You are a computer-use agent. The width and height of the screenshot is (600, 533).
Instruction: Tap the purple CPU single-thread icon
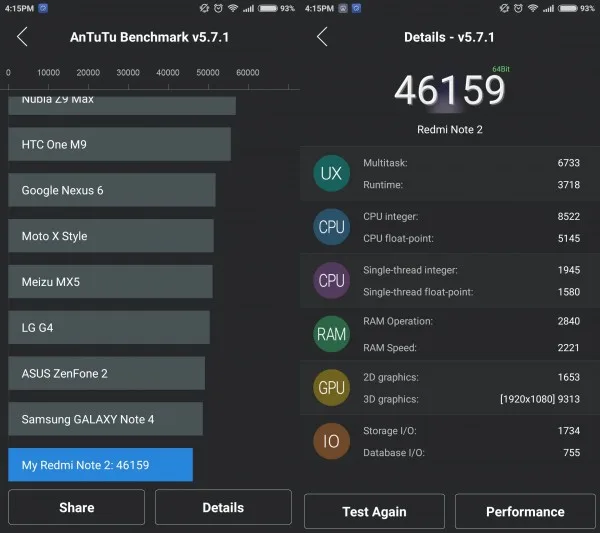[331, 280]
